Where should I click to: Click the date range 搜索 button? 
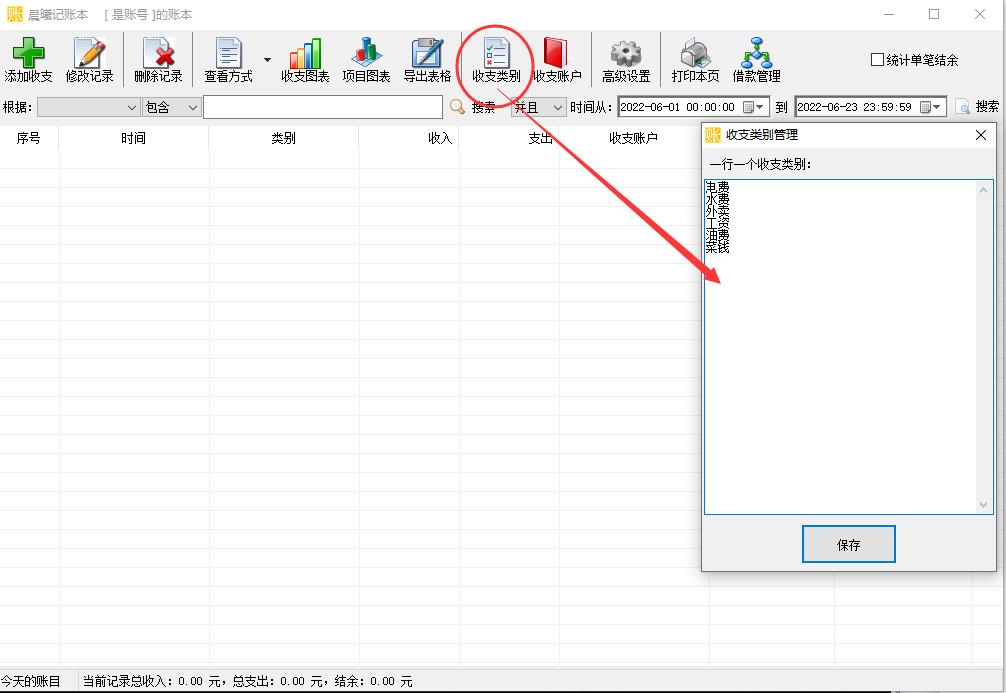click(976, 107)
